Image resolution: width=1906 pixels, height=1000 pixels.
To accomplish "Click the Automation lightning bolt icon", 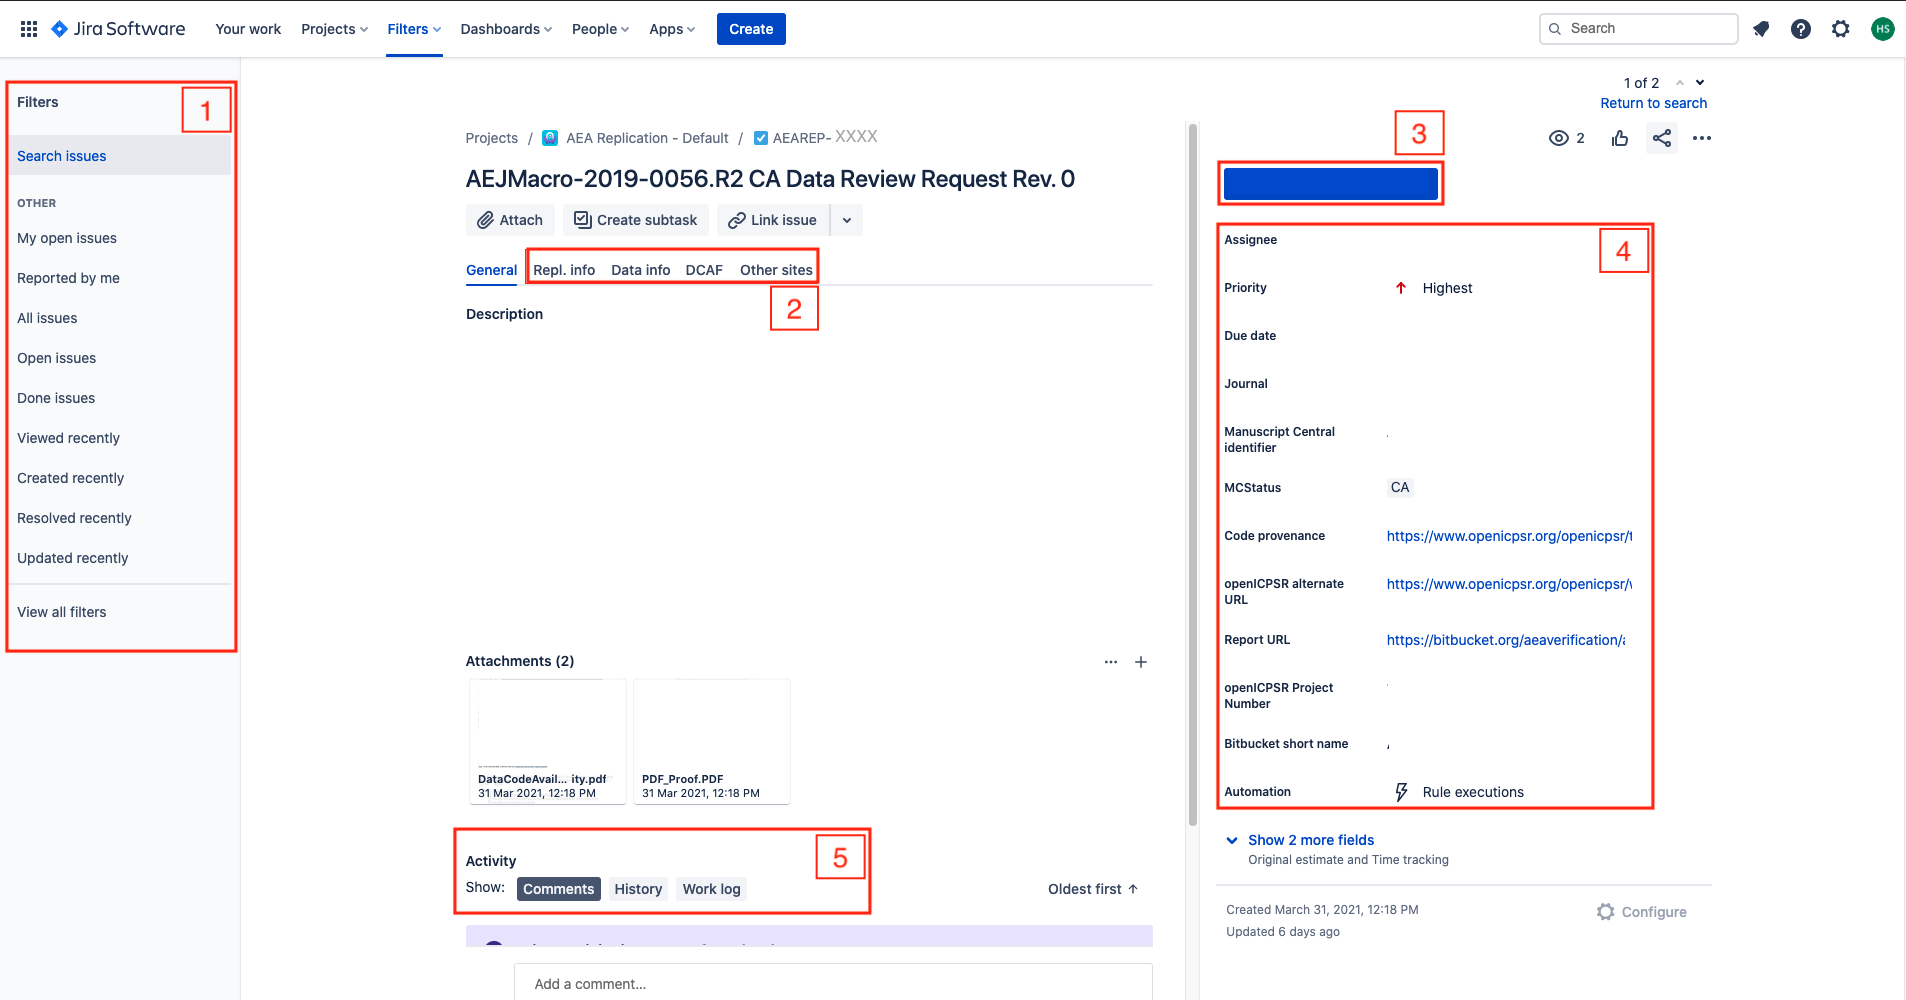I will pyautogui.click(x=1402, y=792).
